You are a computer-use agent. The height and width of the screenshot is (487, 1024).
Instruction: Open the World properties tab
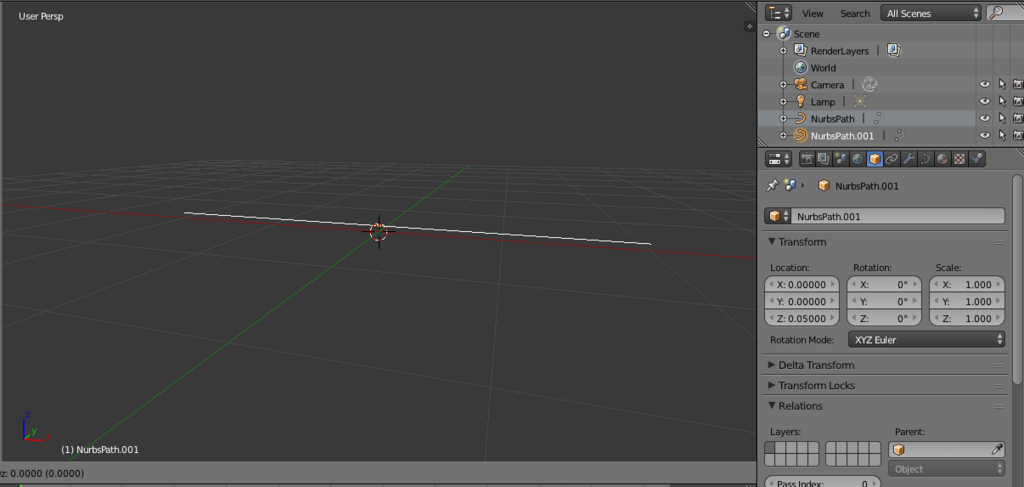coord(858,159)
